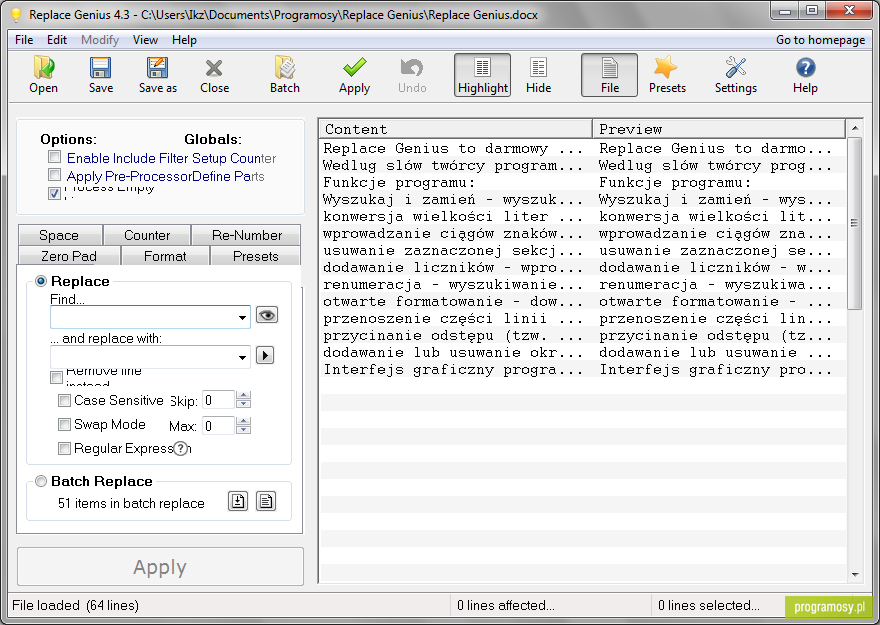Switch to the Presets tab
This screenshot has width=880, height=625.
(x=255, y=256)
